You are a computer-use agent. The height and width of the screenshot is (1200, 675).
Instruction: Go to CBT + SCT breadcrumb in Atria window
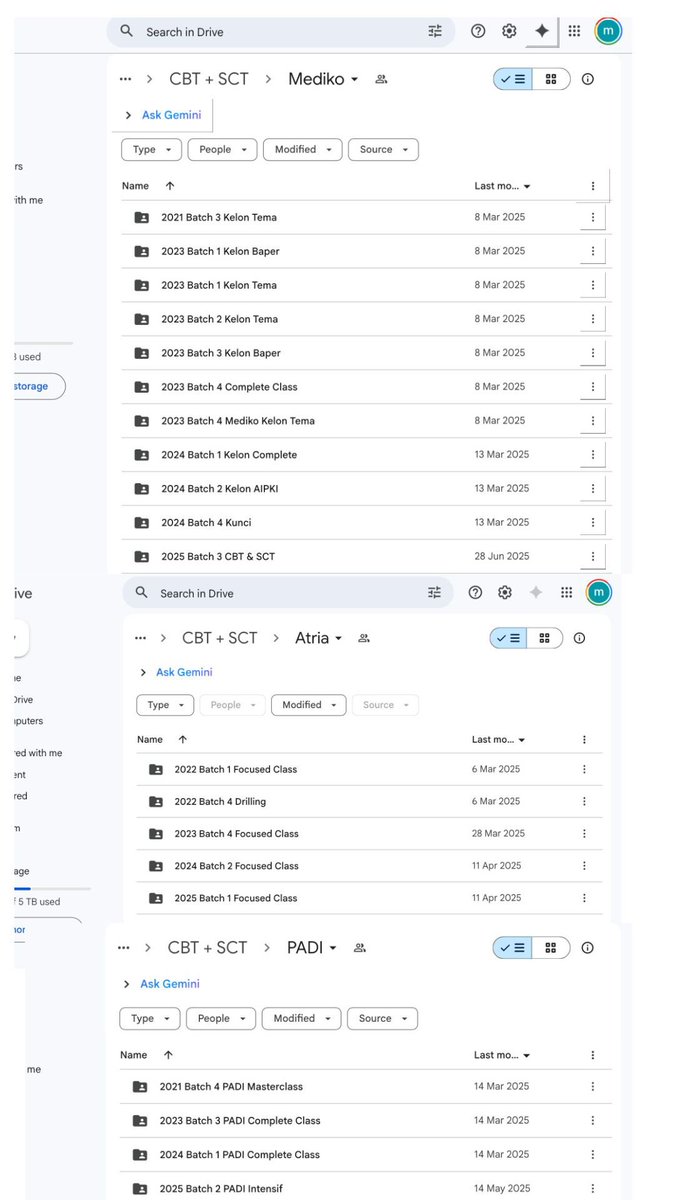pos(220,638)
